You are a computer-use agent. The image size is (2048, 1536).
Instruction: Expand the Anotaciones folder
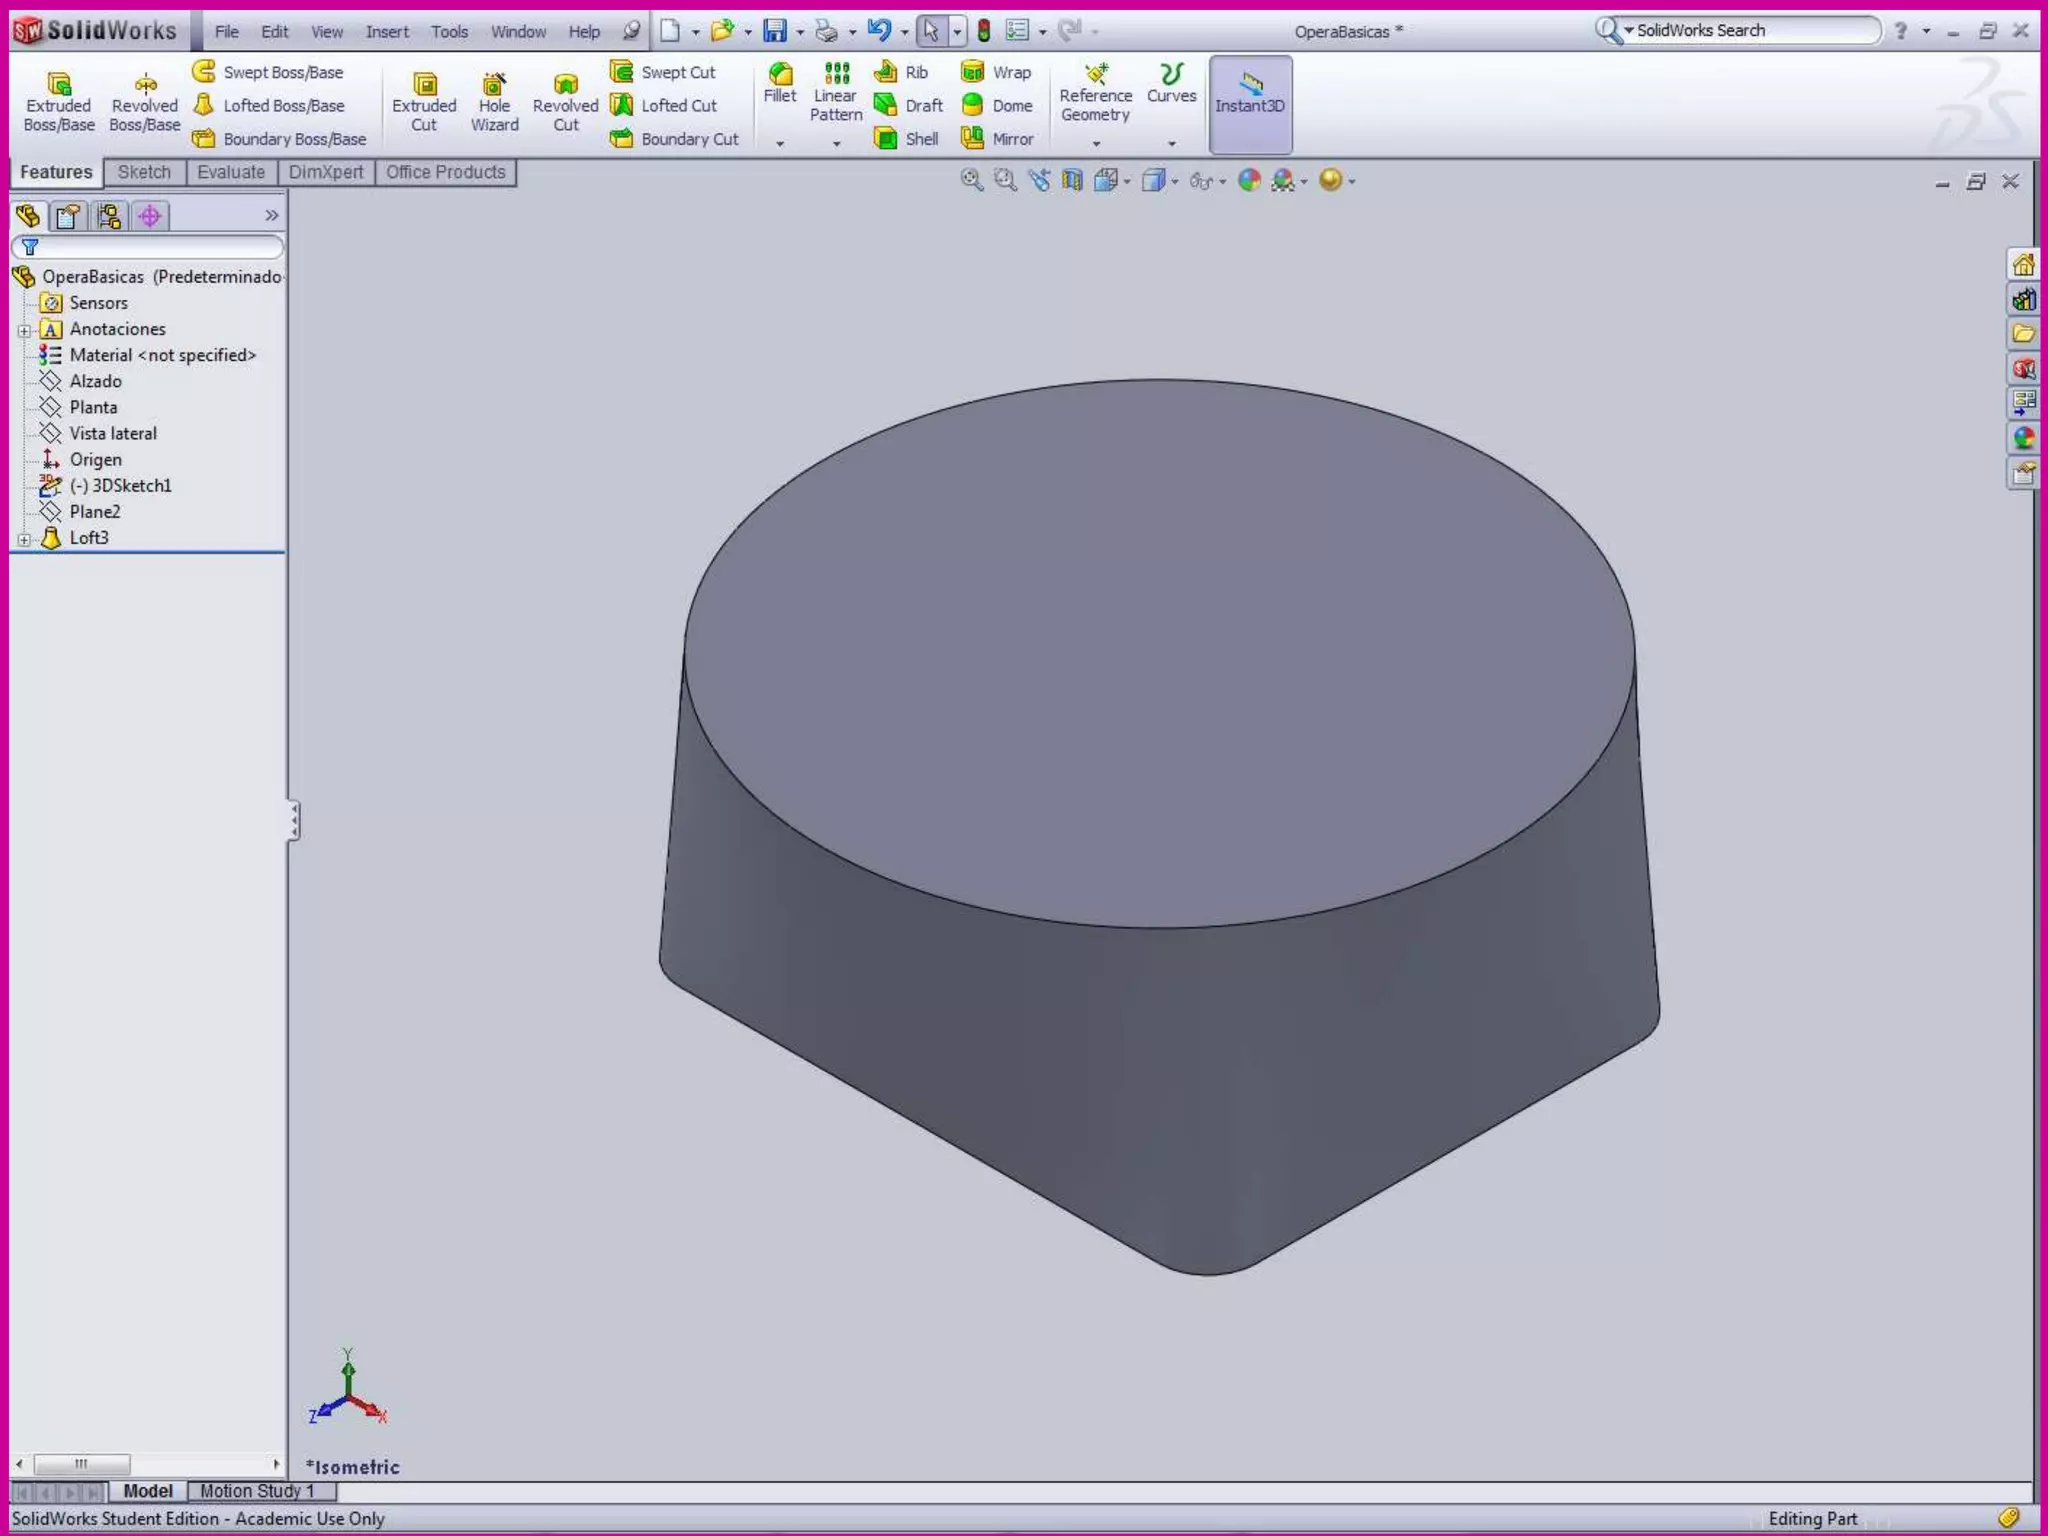pos(24,330)
